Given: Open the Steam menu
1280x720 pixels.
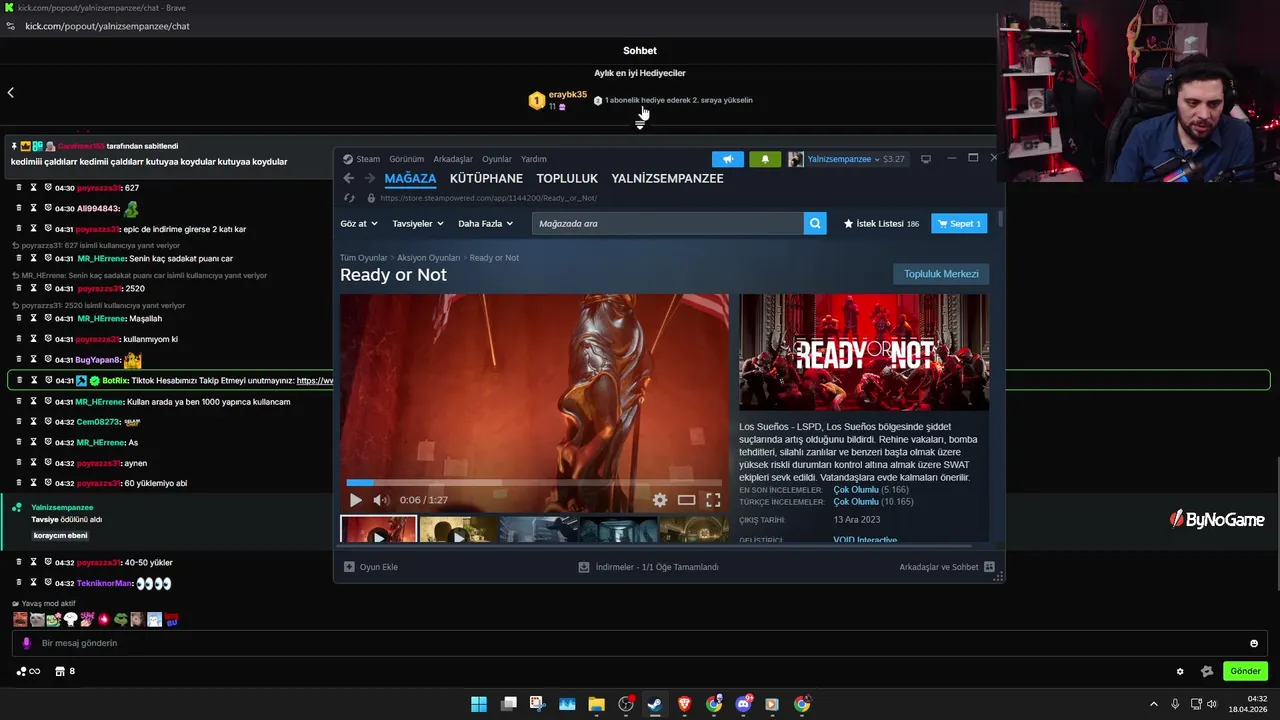Looking at the screenshot, I should pyautogui.click(x=361, y=159).
